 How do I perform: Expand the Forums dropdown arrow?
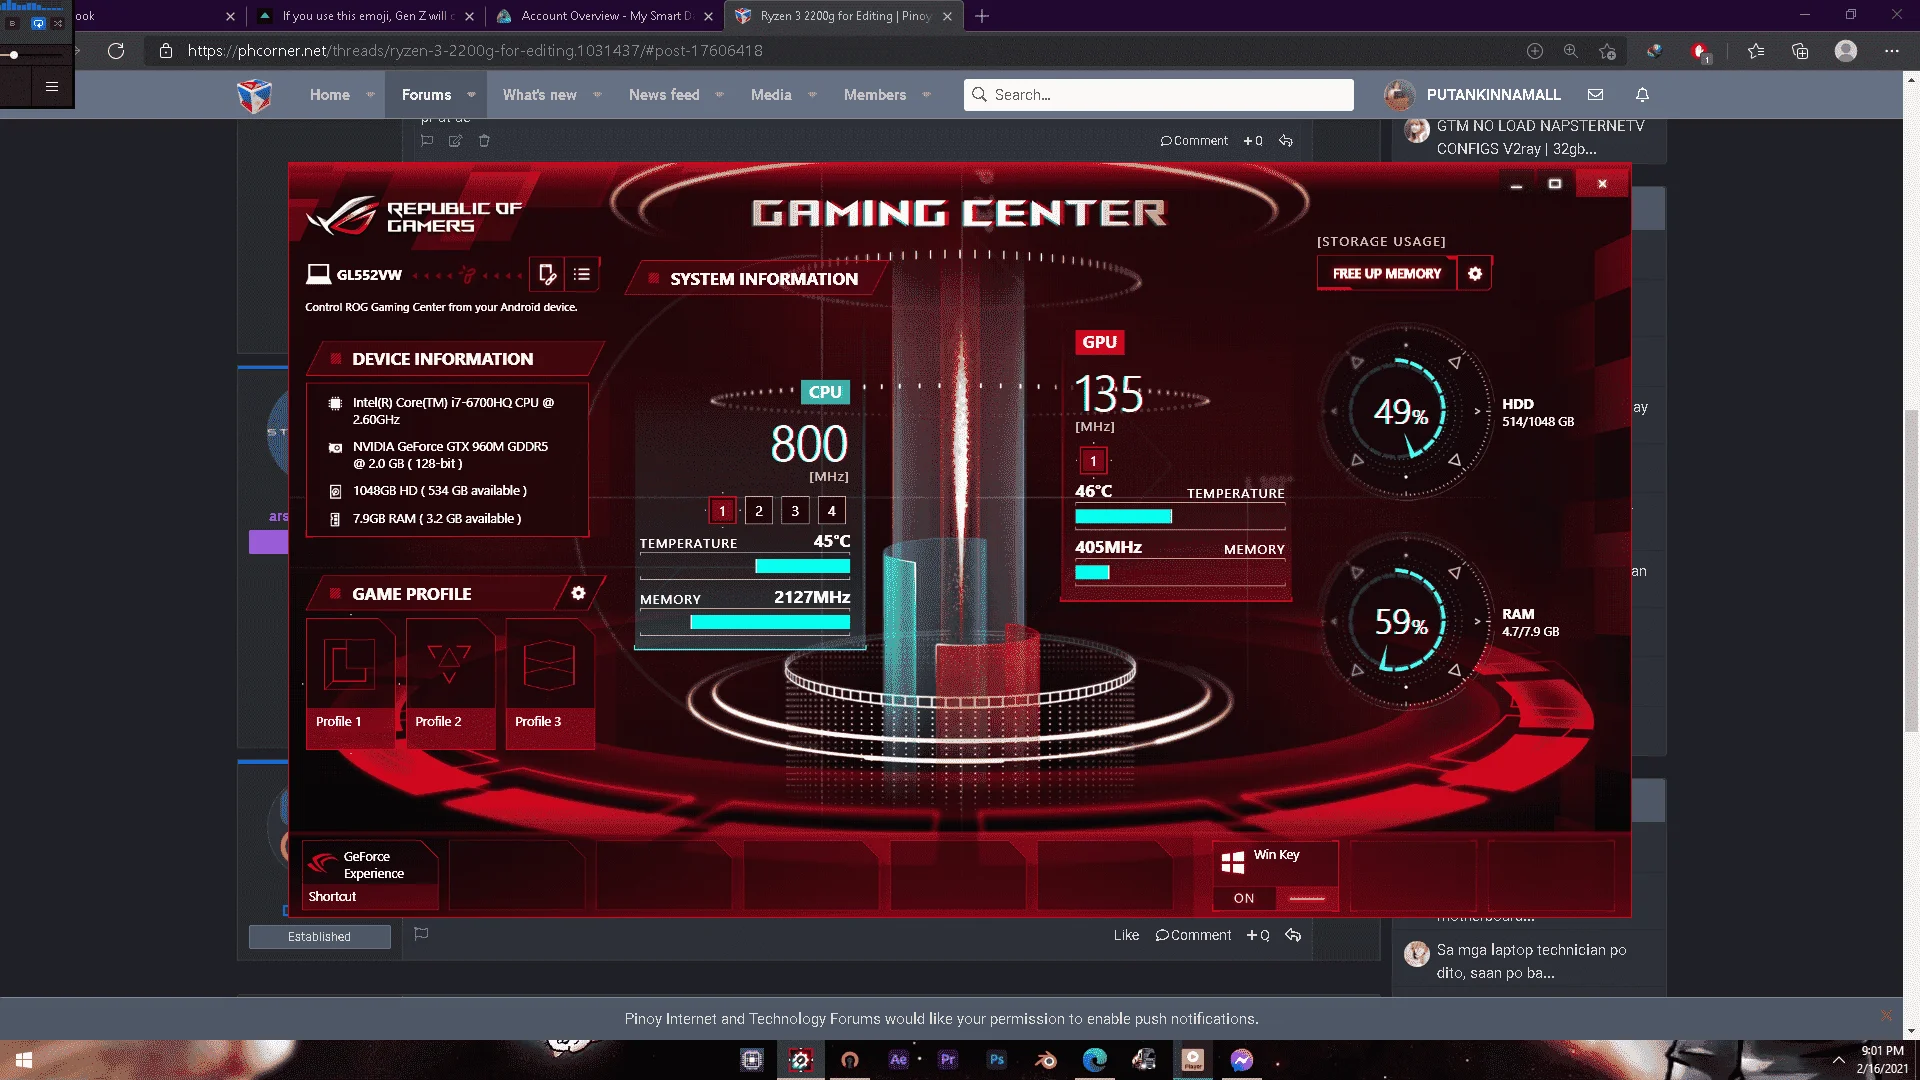pos(471,95)
